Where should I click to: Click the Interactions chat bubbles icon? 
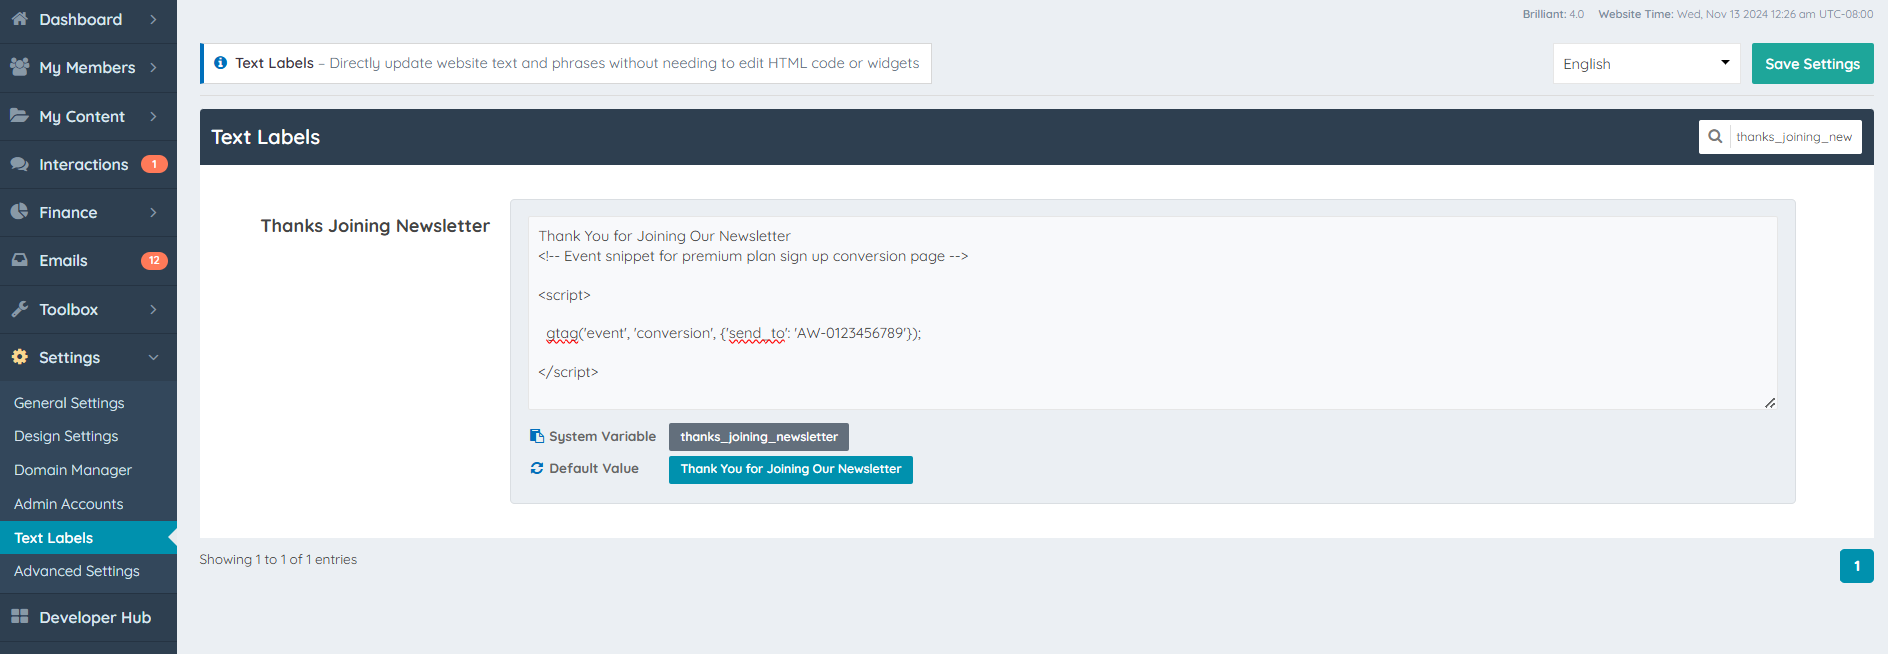[19, 164]
